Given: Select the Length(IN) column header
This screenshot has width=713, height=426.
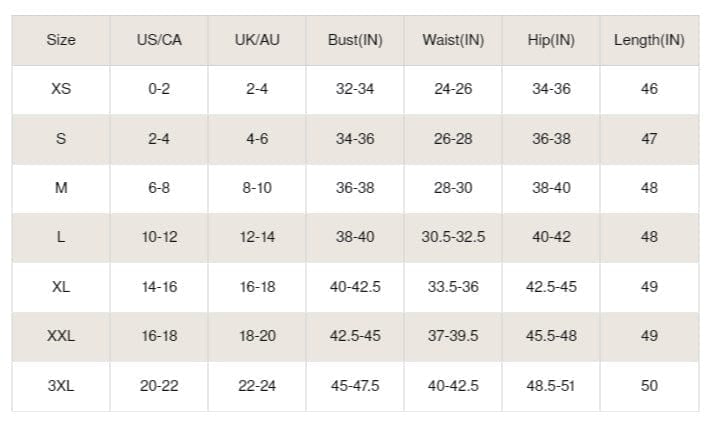Looking at the screenshot, I should 649,40.
